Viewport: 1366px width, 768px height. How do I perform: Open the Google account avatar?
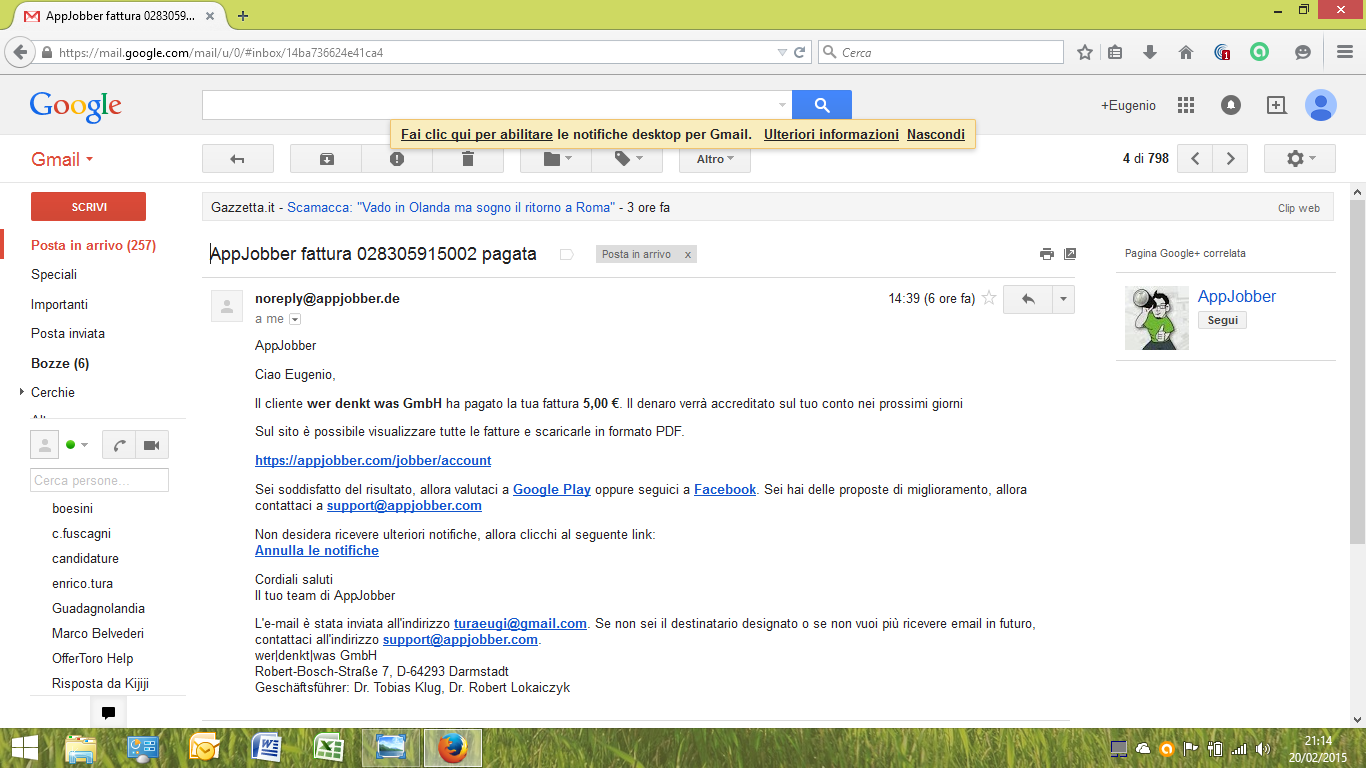[x=1321, y=105]
